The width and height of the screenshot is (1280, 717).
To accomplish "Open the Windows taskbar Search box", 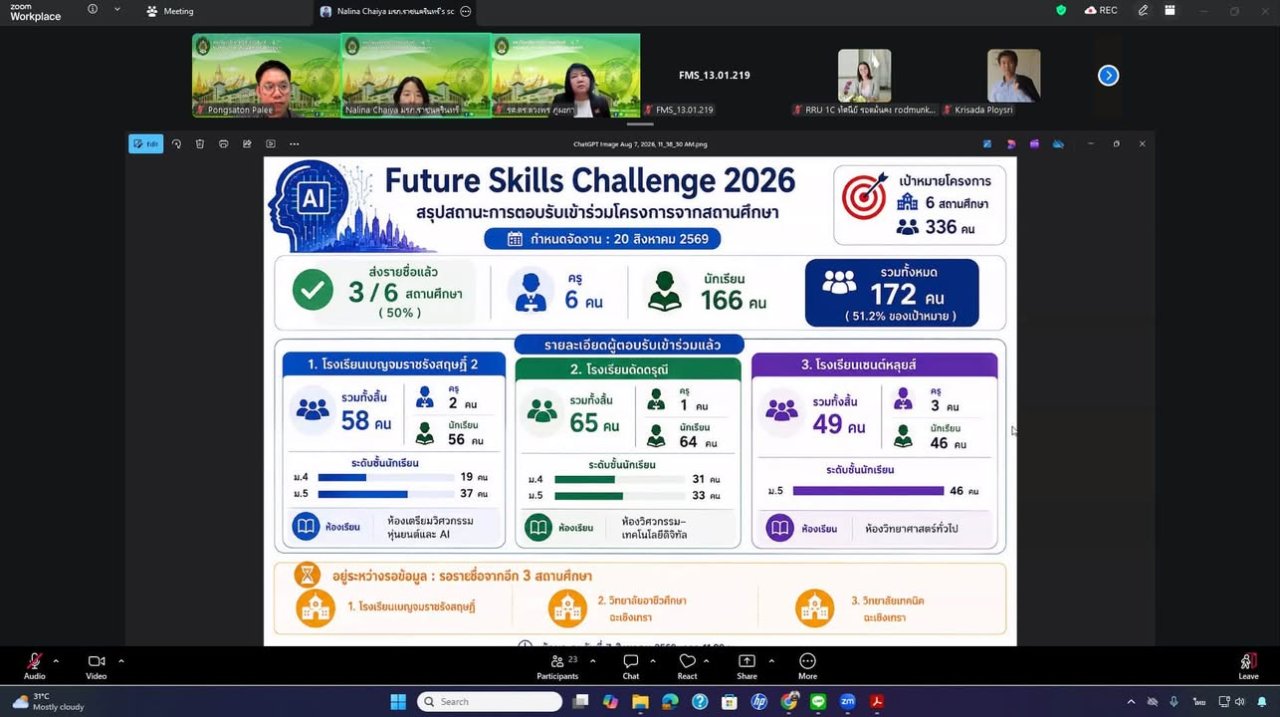I will click(489, 701).
